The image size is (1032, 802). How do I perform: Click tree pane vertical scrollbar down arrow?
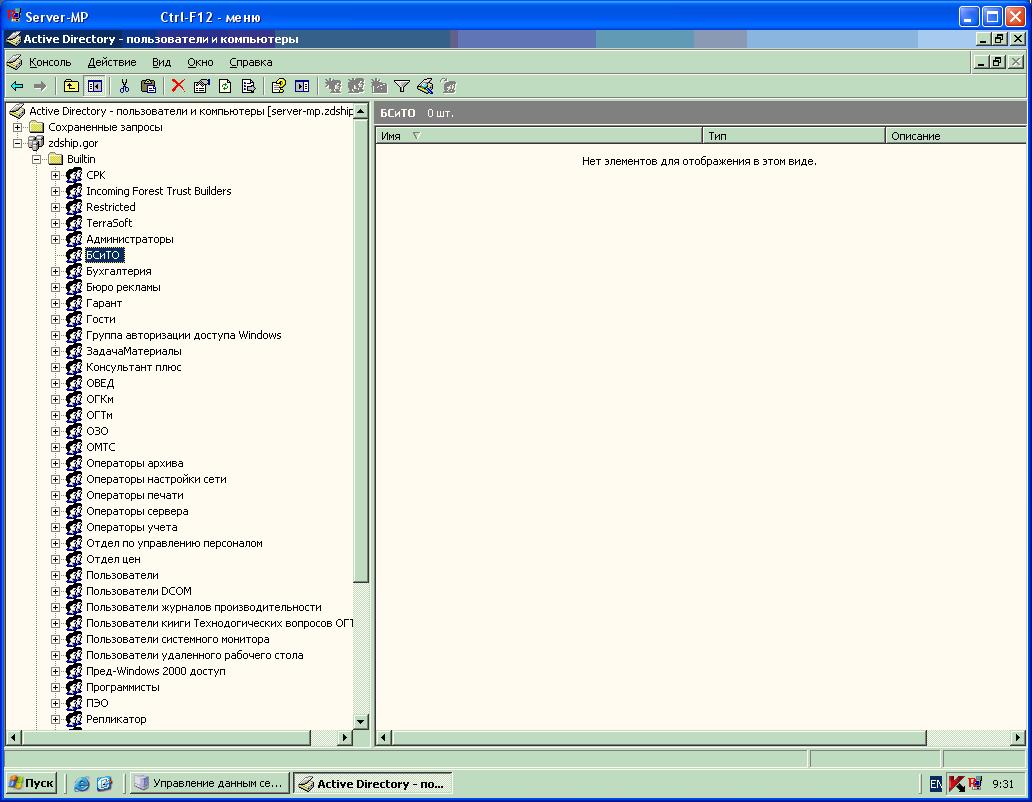point(361,722)
